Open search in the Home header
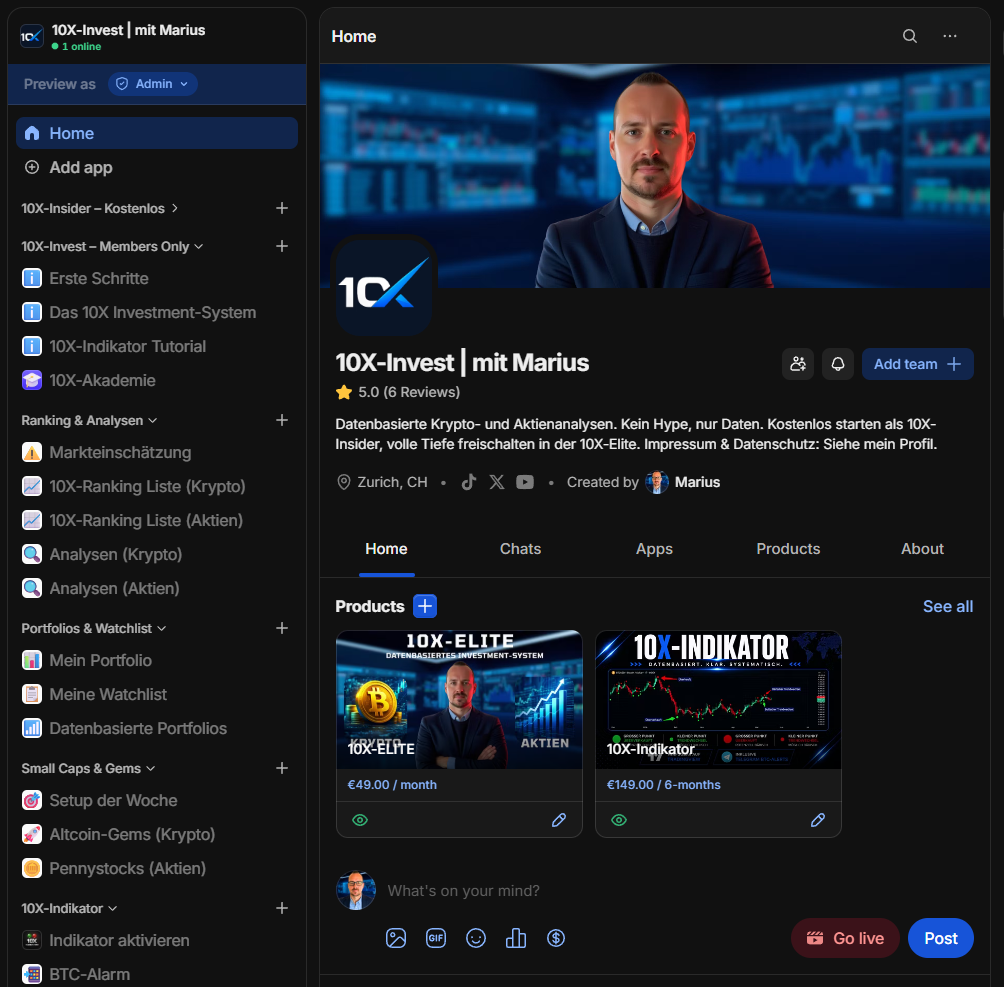 tap(909, 36)
